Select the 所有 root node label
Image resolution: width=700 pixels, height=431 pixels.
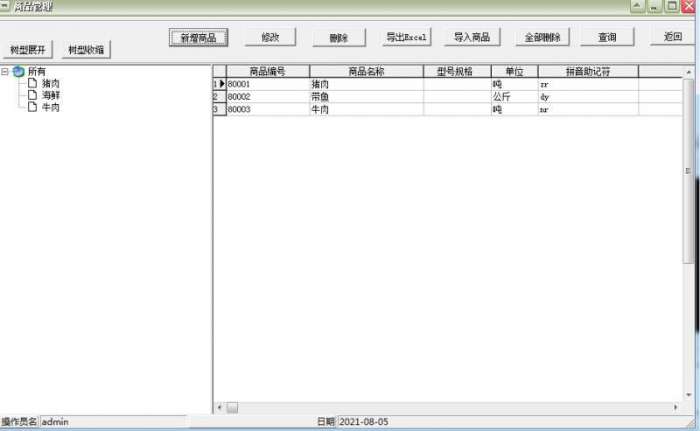click(x=37, y=71)
